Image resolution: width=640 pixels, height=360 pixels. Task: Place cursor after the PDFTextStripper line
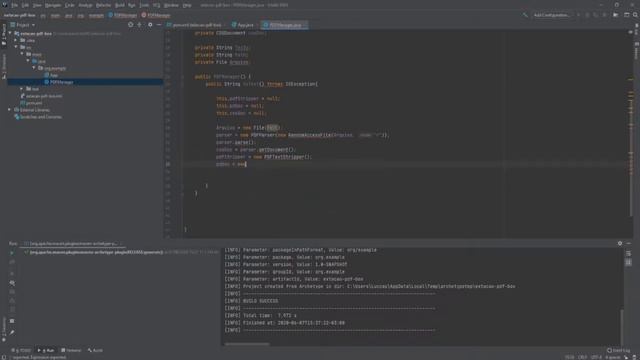click(x=312, y=157)
